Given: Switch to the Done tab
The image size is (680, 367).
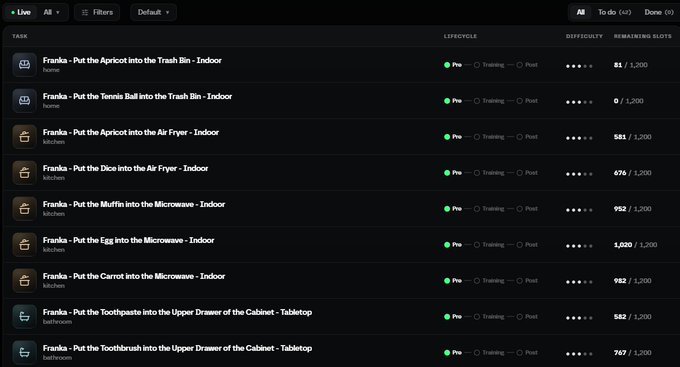Looking at the screenshot, I should (658, 12).
